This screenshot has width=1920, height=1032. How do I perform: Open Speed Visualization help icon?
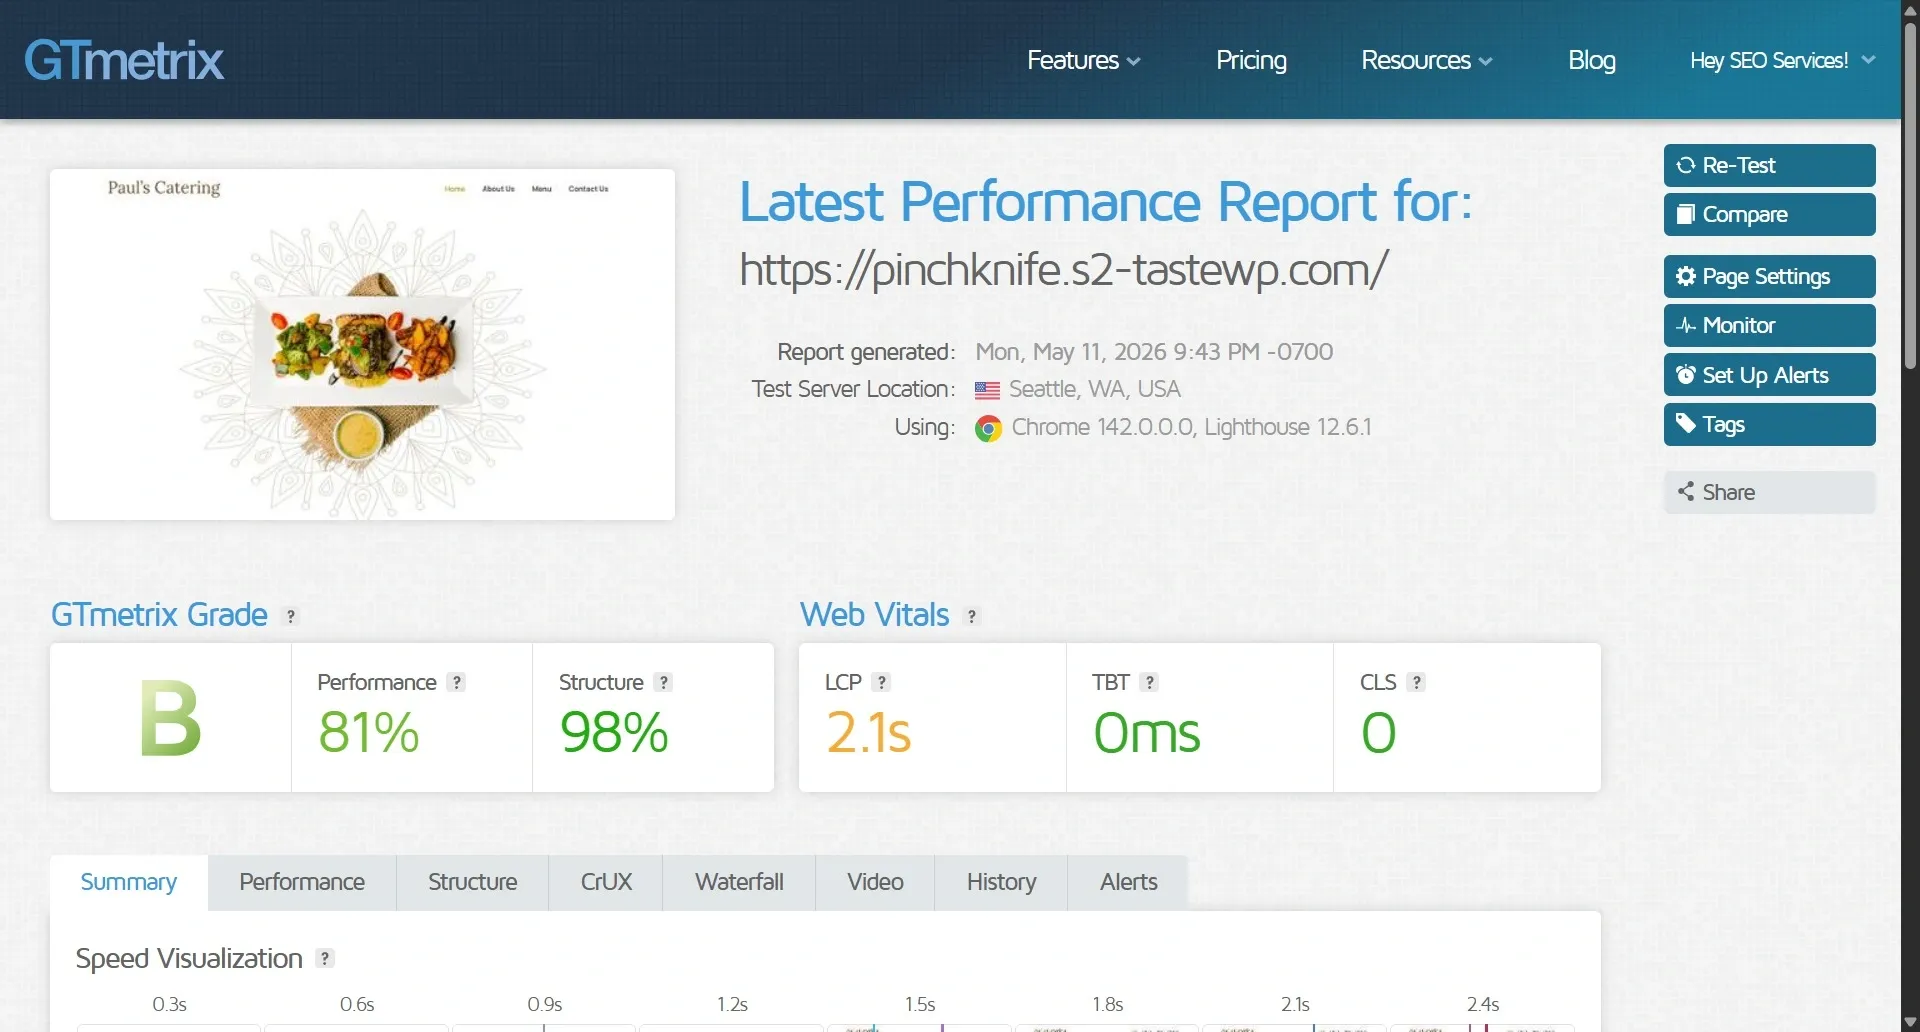click(x=325, y=958)
